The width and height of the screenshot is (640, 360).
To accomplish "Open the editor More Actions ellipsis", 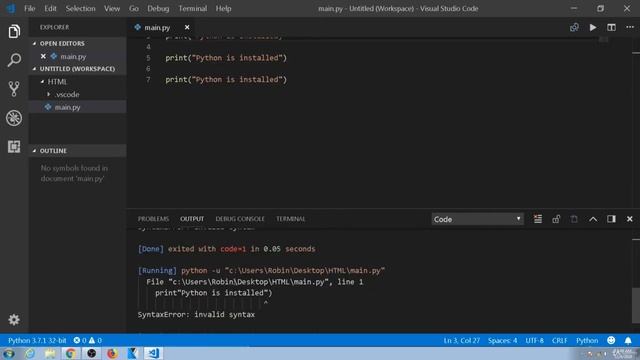I will [x=630, y=27].
